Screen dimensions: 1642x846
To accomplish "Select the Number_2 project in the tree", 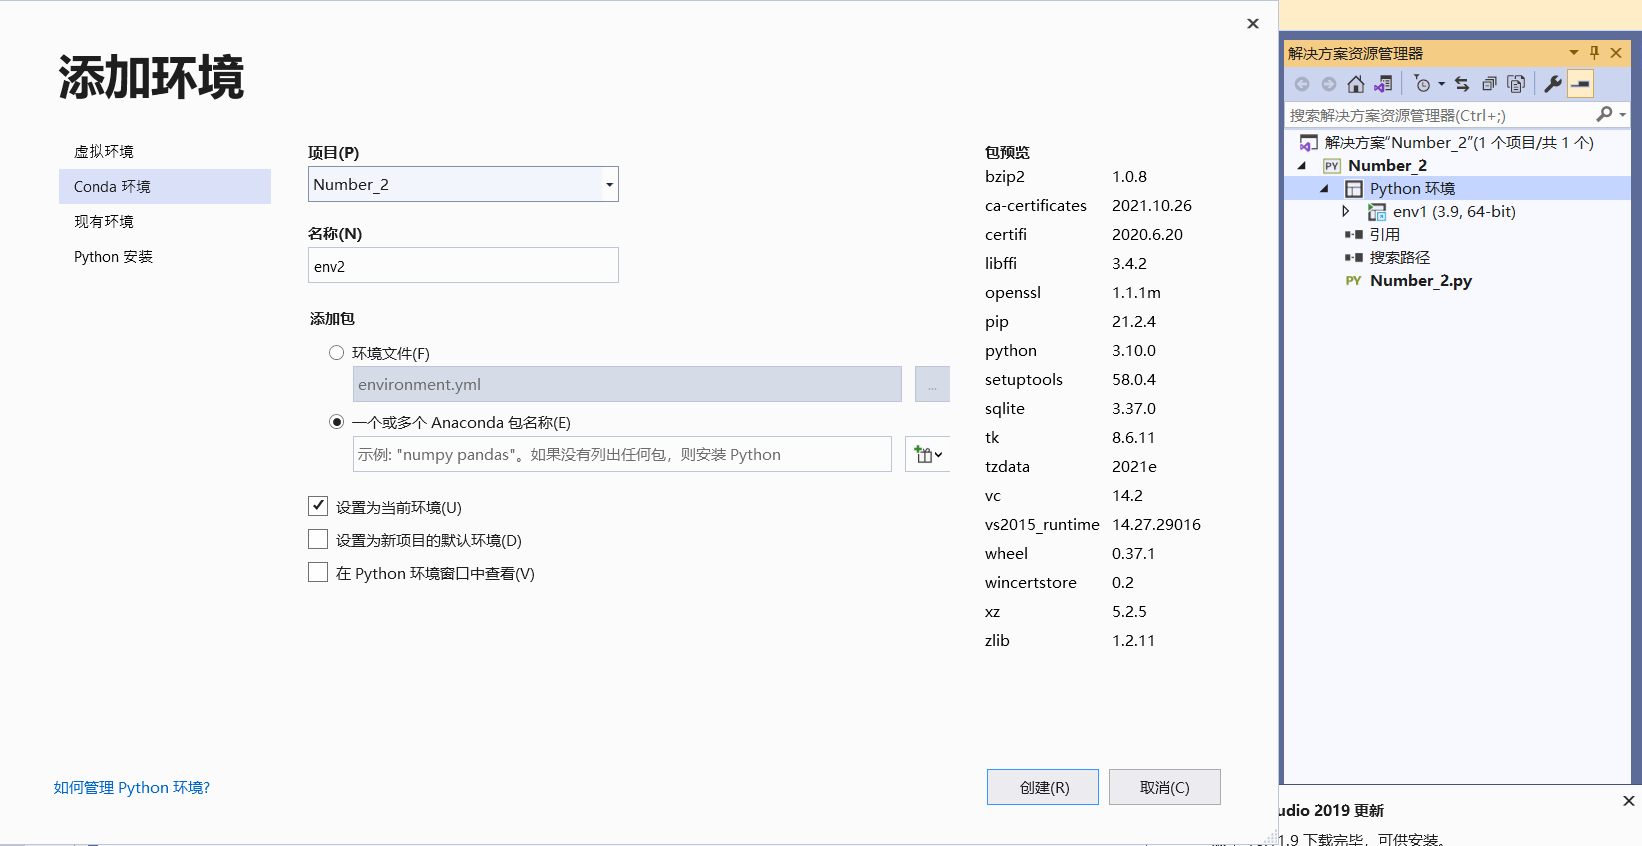I will click(1387, 165).
